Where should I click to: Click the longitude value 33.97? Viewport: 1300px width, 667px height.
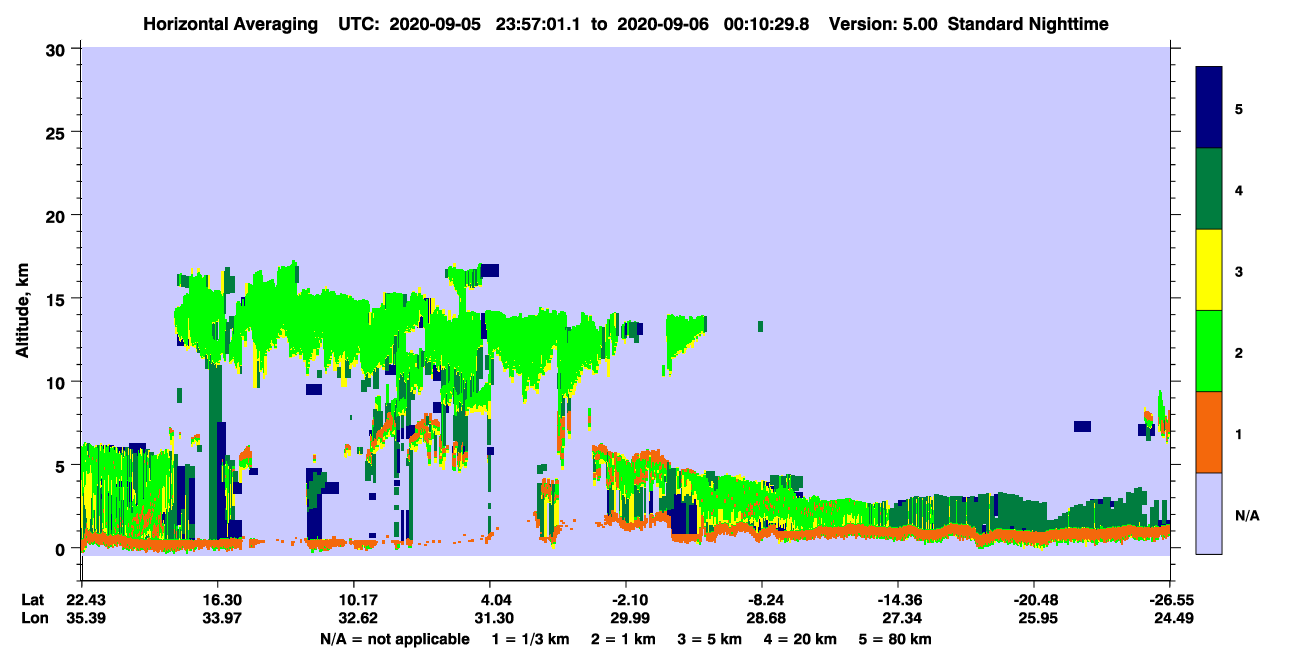(x=217, y=619)
